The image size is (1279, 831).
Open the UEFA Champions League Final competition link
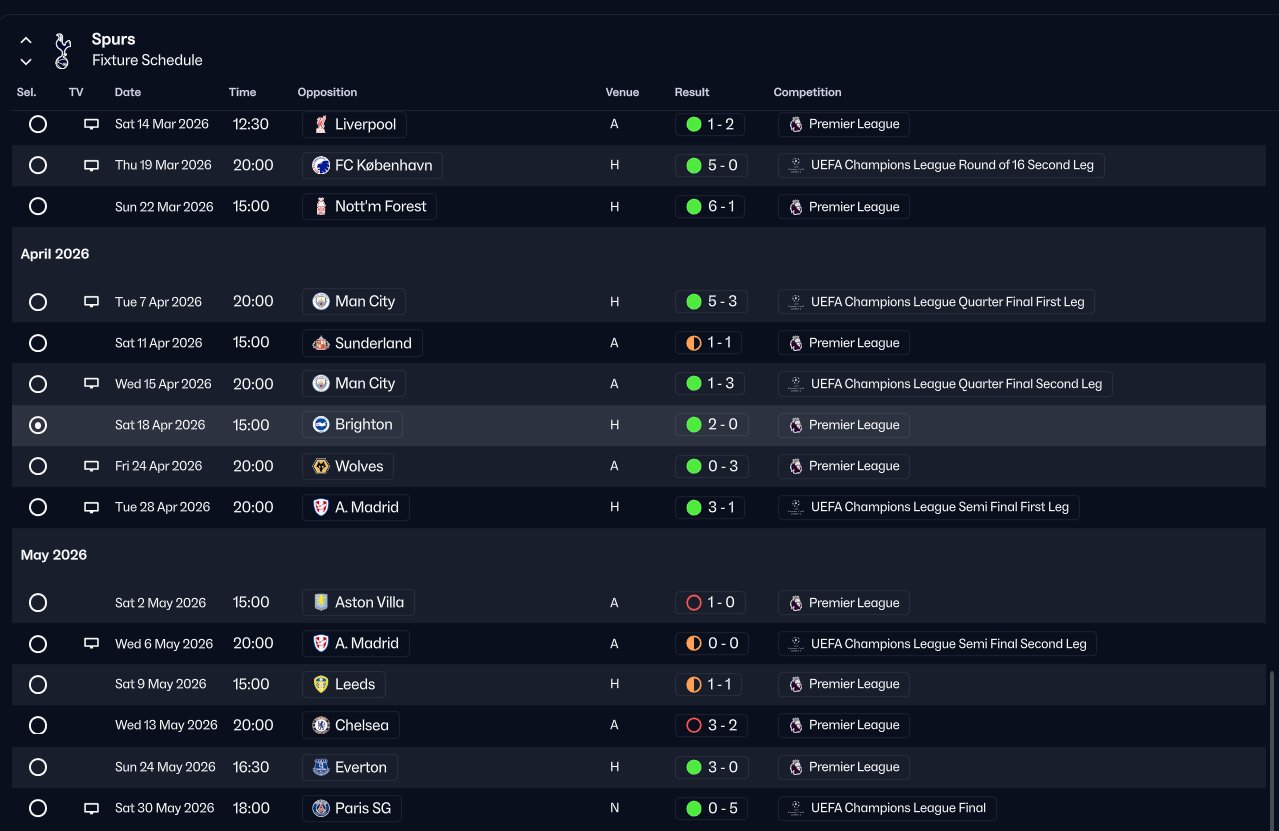click(x=897, y=808)
